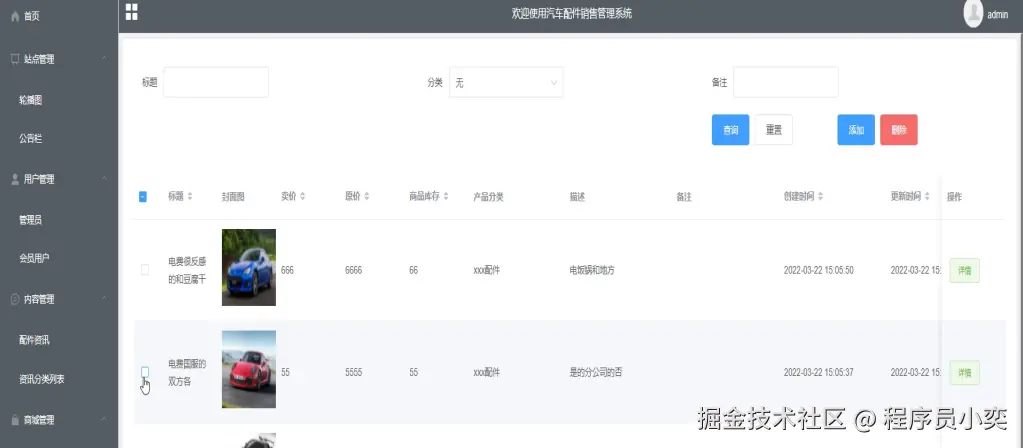This screenshot has width=1023, height=448.
Task: Collapse the 商城管理 menu chevron
Action: 104,420
